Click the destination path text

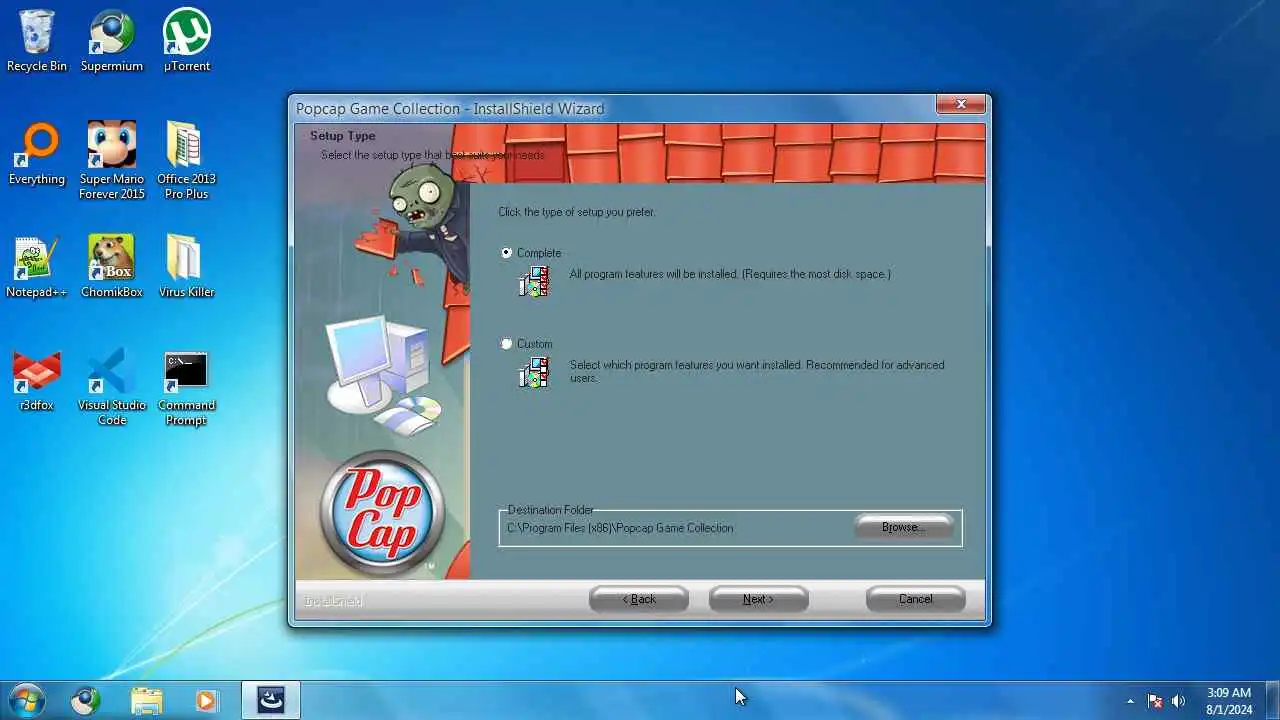pos(620,528)
